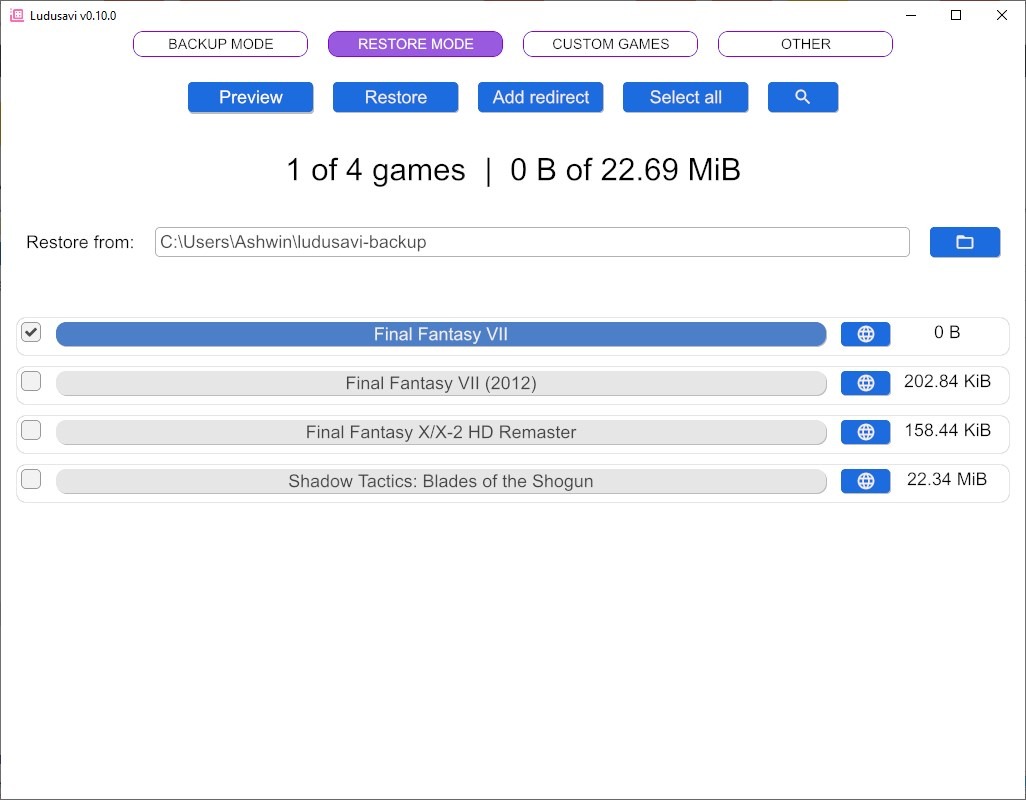1026x800 pixels.
Task: Click the Restore button
Action: point(396,97)
